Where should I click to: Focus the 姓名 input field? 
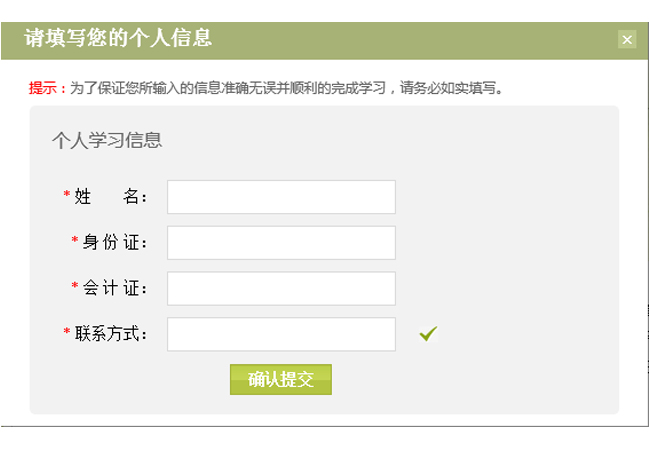point(281,197)
